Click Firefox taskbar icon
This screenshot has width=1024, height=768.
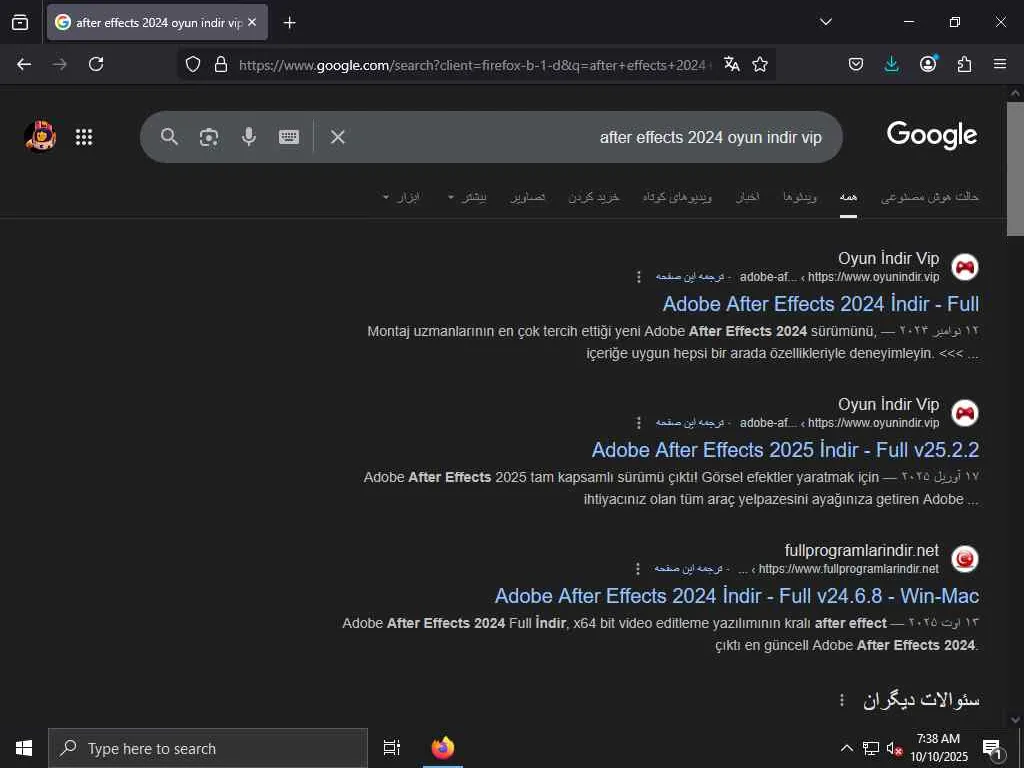(443, 748)
